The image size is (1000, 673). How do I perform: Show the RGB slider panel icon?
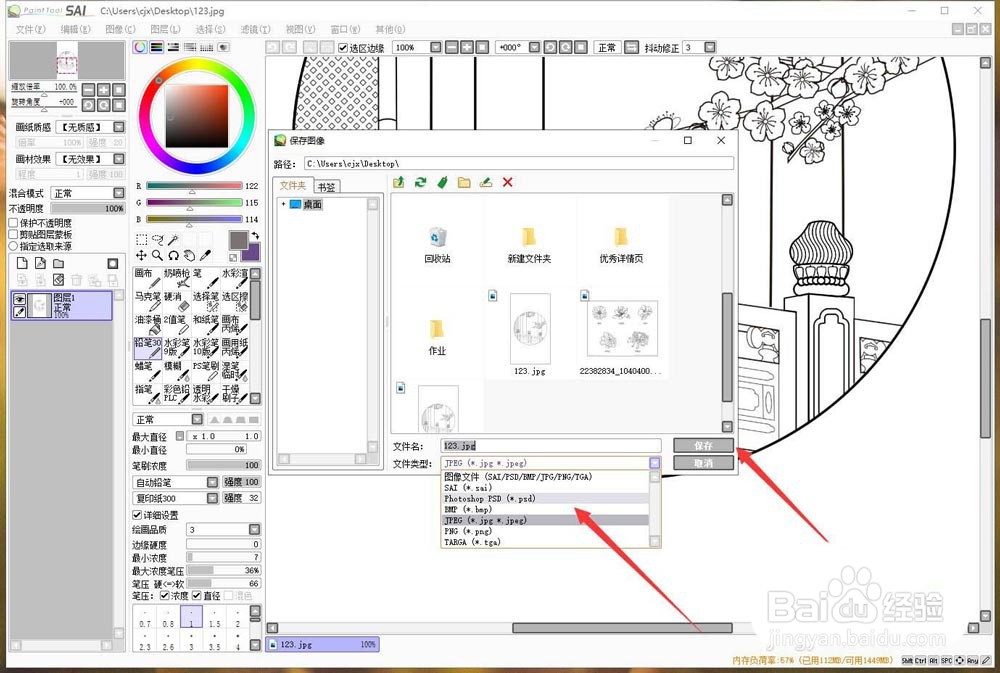[x=156, y=47]
